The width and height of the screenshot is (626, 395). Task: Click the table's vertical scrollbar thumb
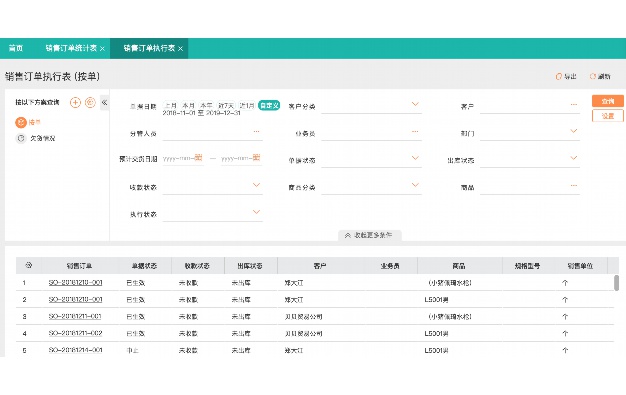[x=616, y=283]
